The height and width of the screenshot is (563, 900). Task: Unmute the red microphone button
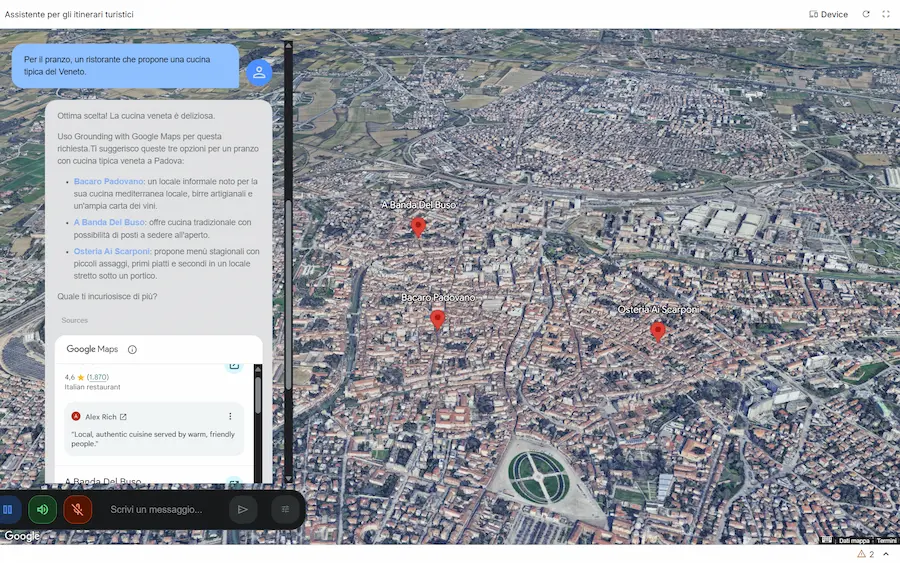pos(77,509)
